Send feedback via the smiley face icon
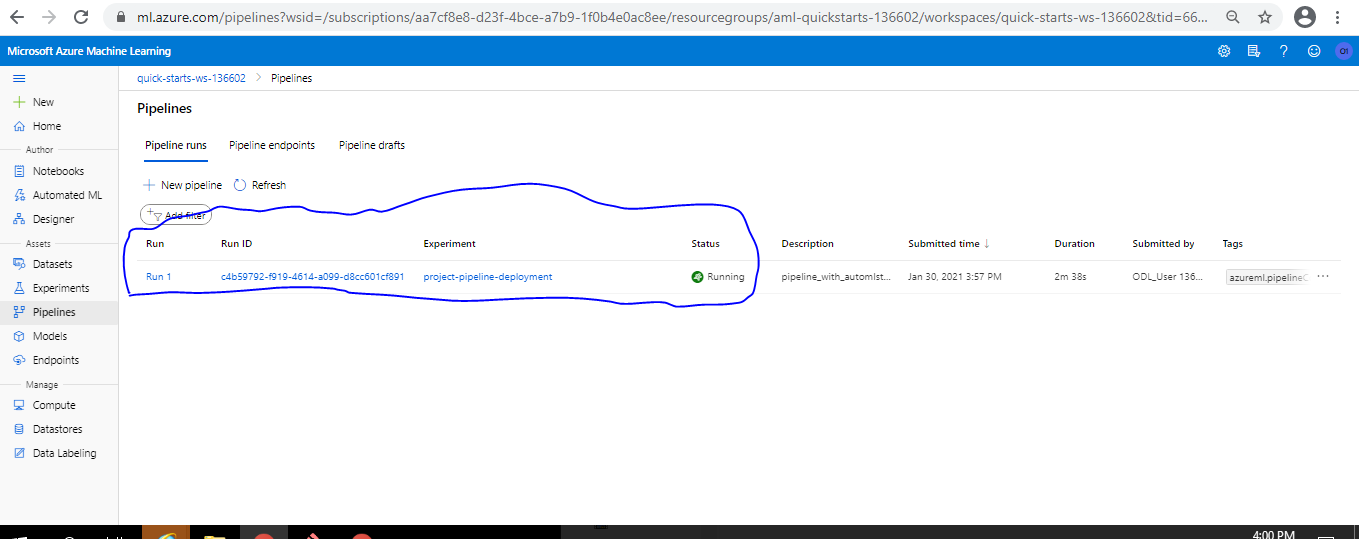This screenshot has width=1359, height=539. click(x=1314, y=51)
